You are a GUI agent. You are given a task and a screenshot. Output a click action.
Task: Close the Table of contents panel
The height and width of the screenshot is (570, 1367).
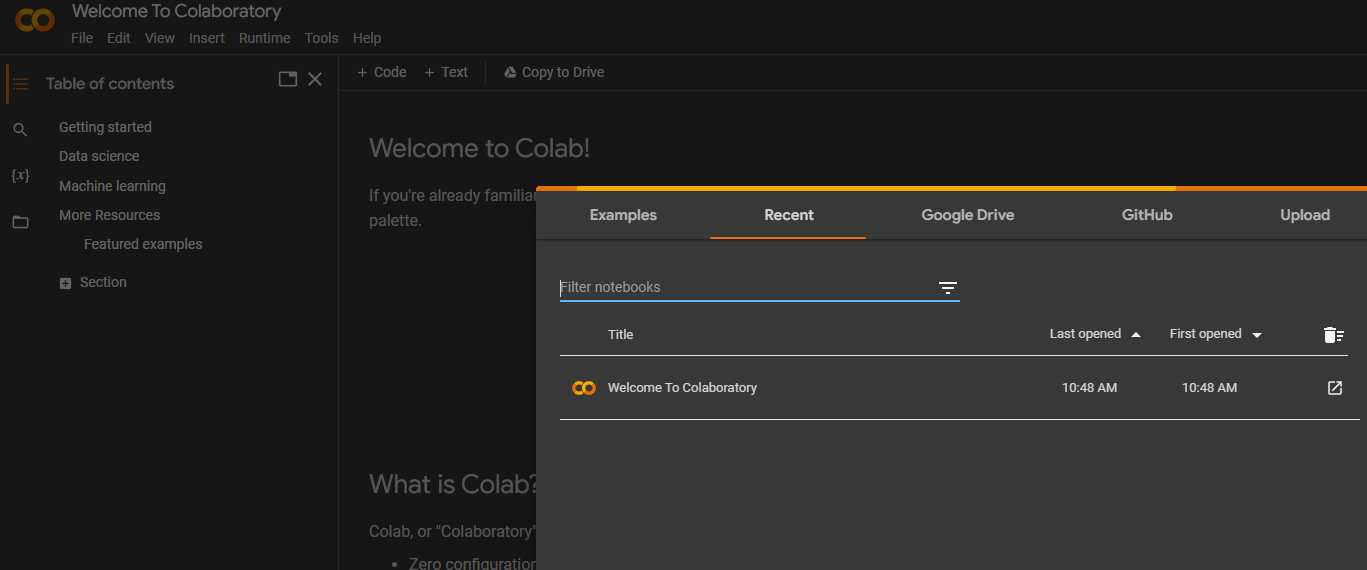point(315,79)
